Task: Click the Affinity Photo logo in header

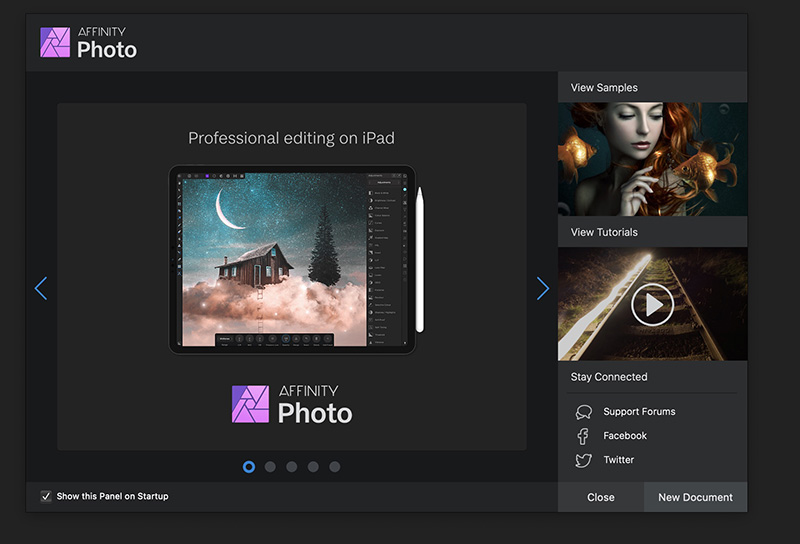Action: pyautogui.click(x=88, y=42)
